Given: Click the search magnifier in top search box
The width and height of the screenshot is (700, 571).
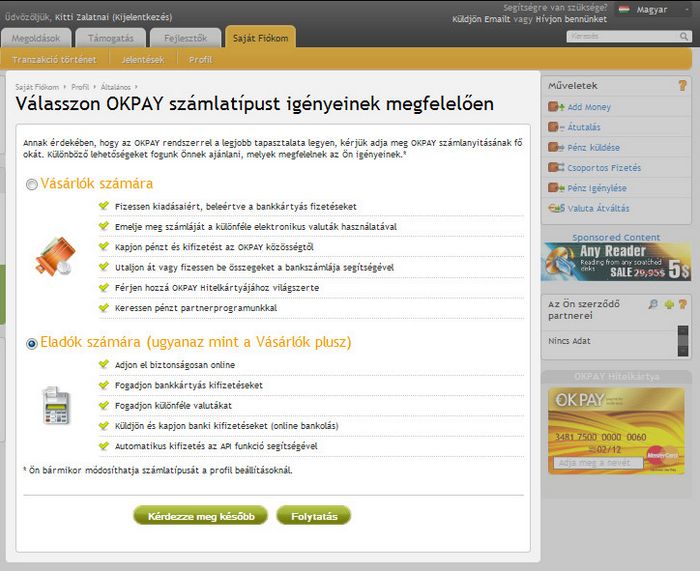Looking at the screenshot, I should tap(684, 37).
